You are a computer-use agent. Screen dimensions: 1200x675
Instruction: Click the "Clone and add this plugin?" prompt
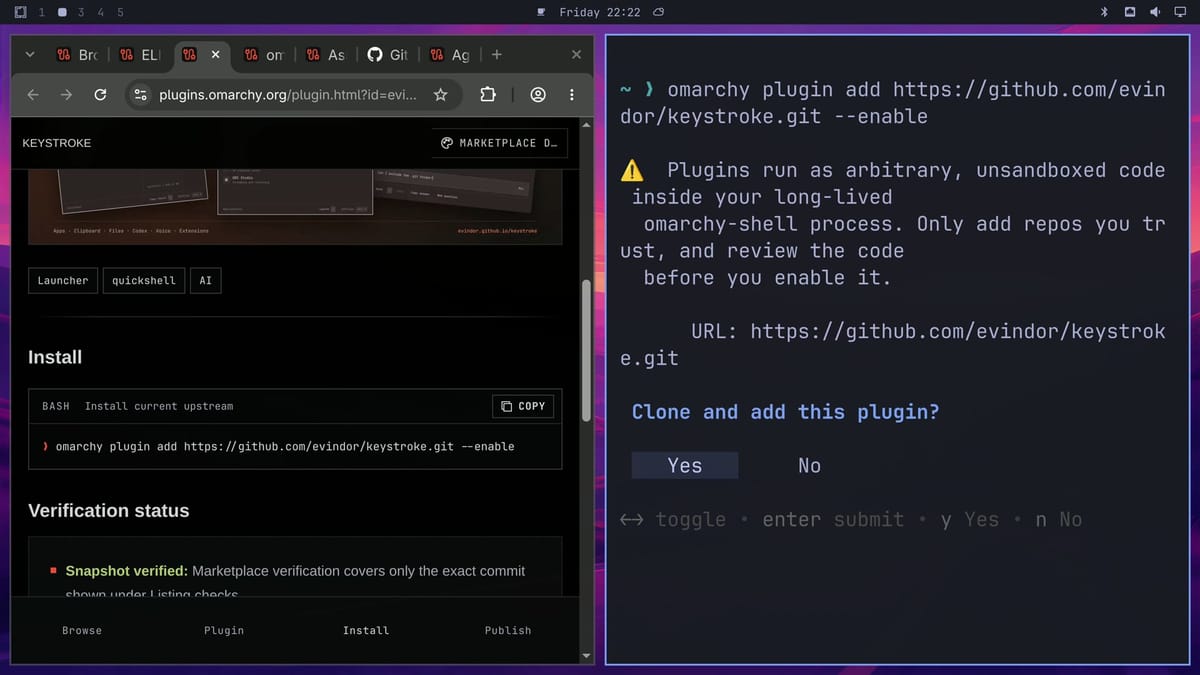786,412
